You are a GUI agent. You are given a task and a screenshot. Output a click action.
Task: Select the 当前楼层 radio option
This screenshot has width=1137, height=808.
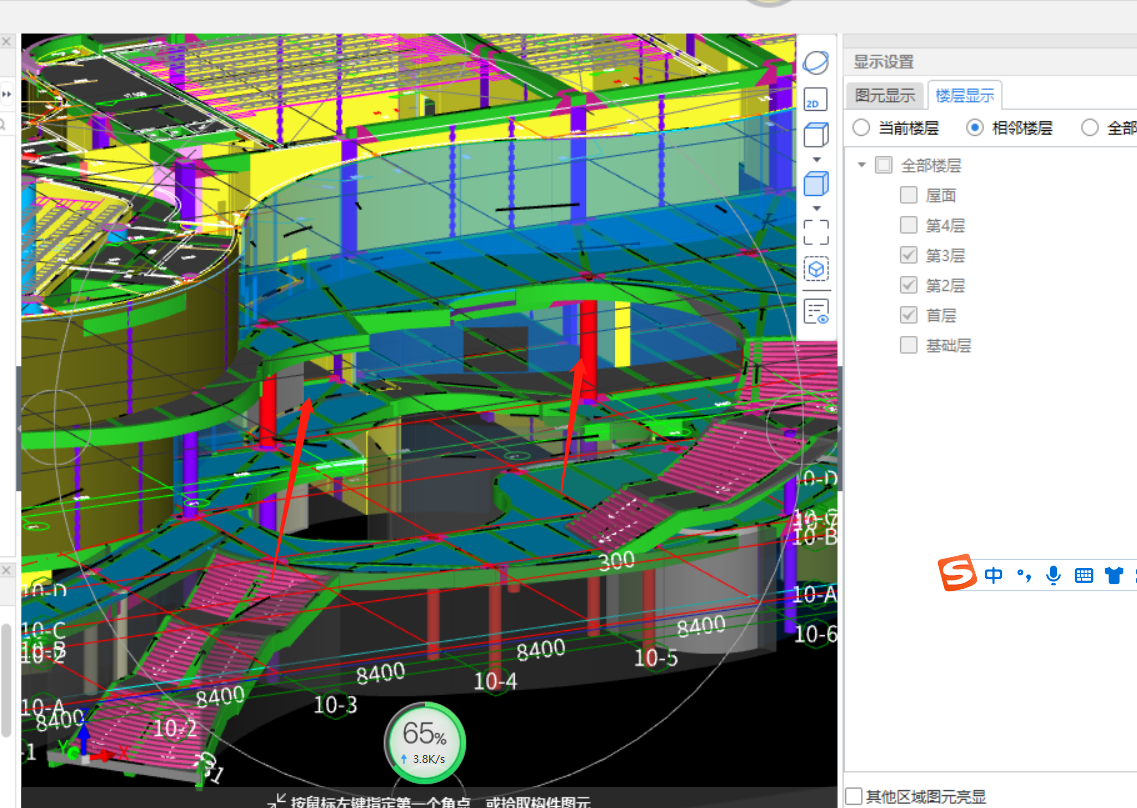(861, 128)
